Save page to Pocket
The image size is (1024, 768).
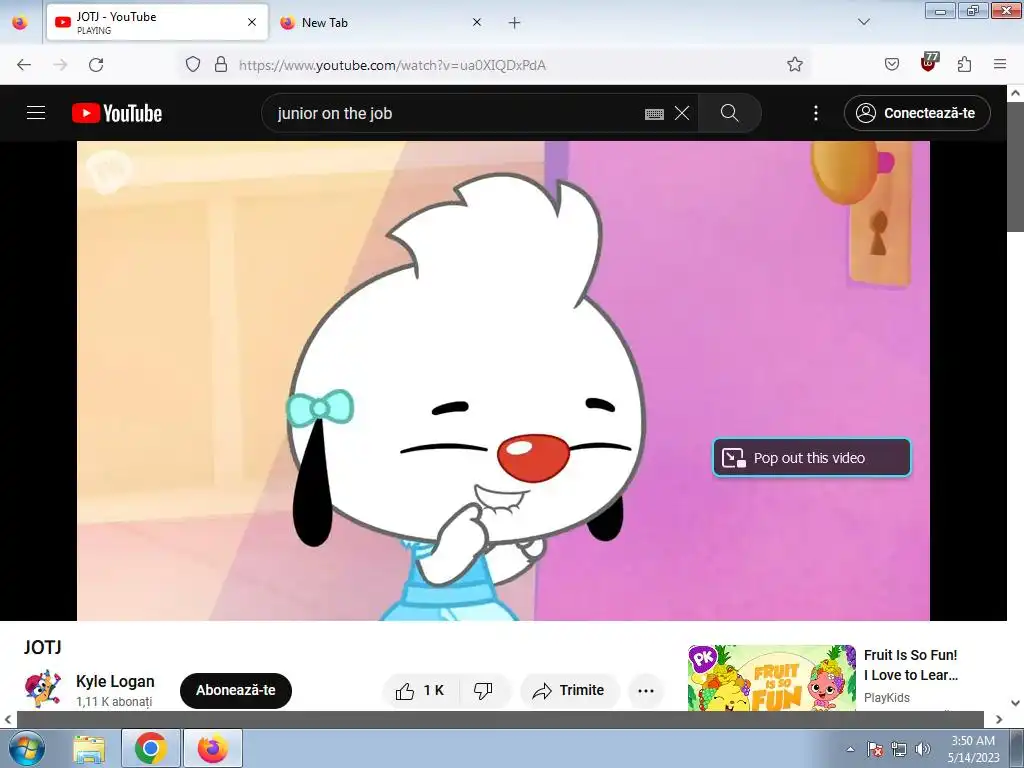[x=891, y=64]
